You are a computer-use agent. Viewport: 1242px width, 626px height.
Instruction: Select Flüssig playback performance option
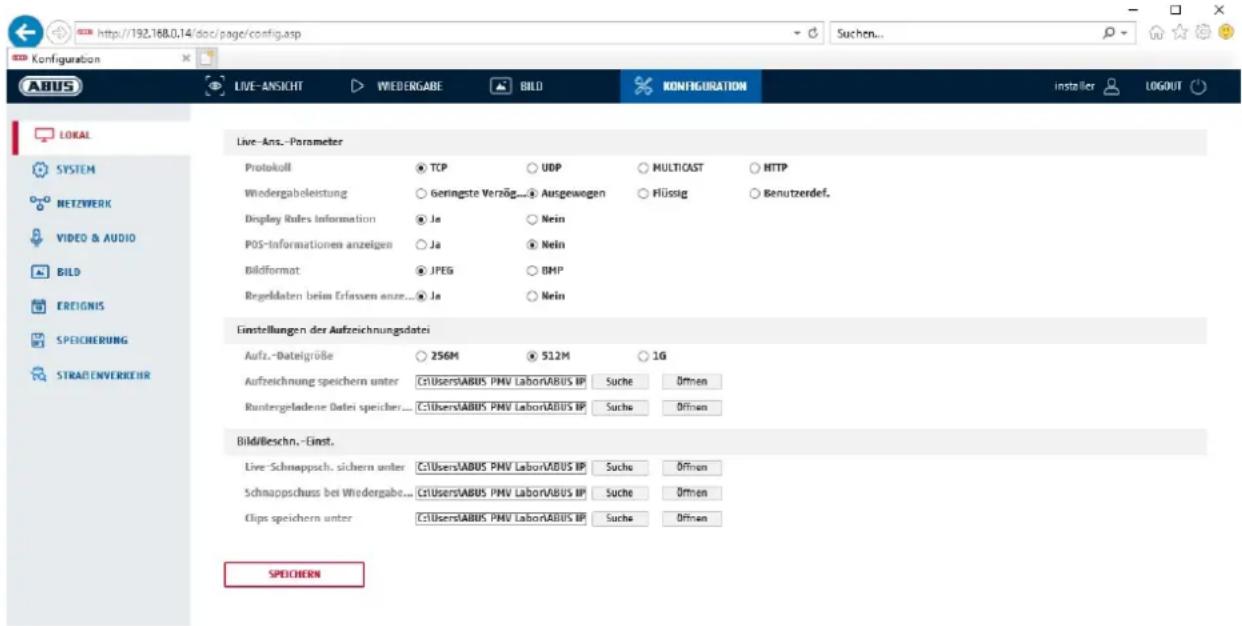(643, 194)
